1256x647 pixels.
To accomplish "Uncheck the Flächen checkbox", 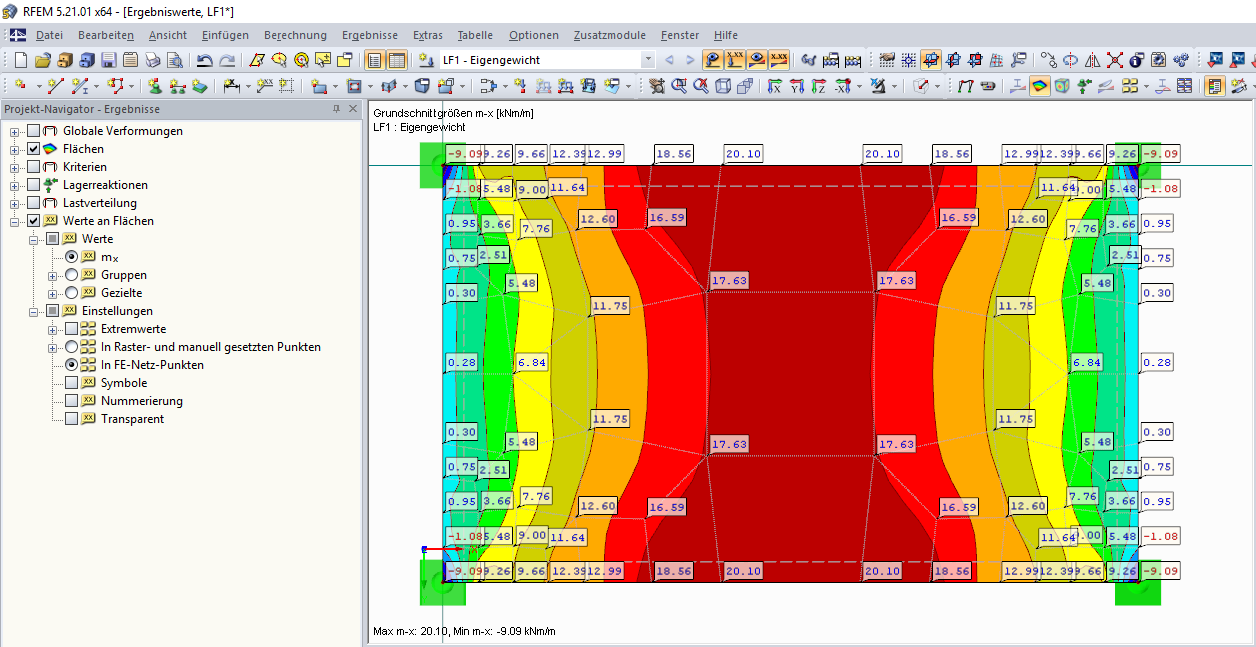I will (x=33, y=149).
